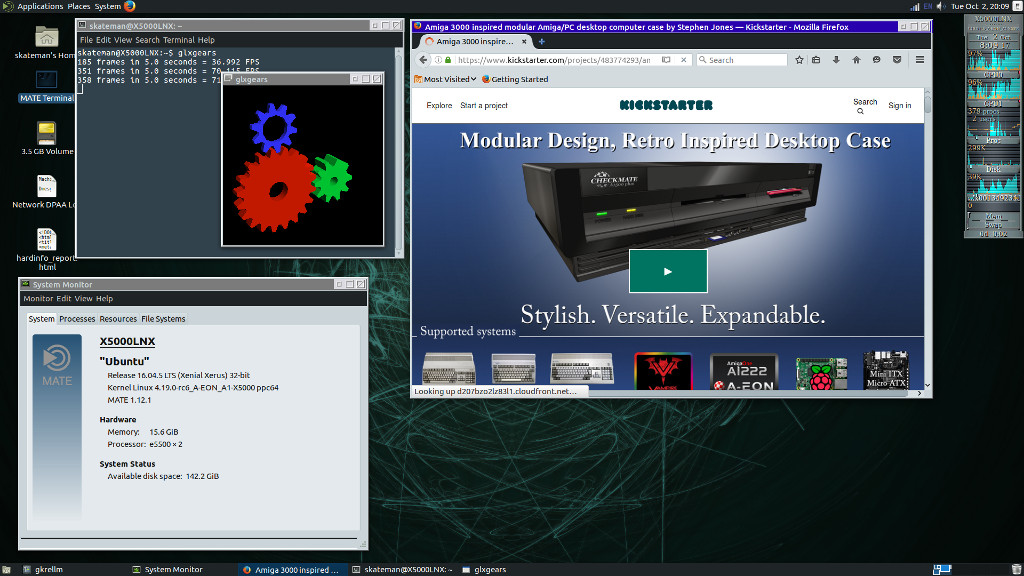Image resolution: width=1024 pixels, height=576 pixels.
Task: Show Firefox bookmarks list icon
Action: tap(816, 59)
